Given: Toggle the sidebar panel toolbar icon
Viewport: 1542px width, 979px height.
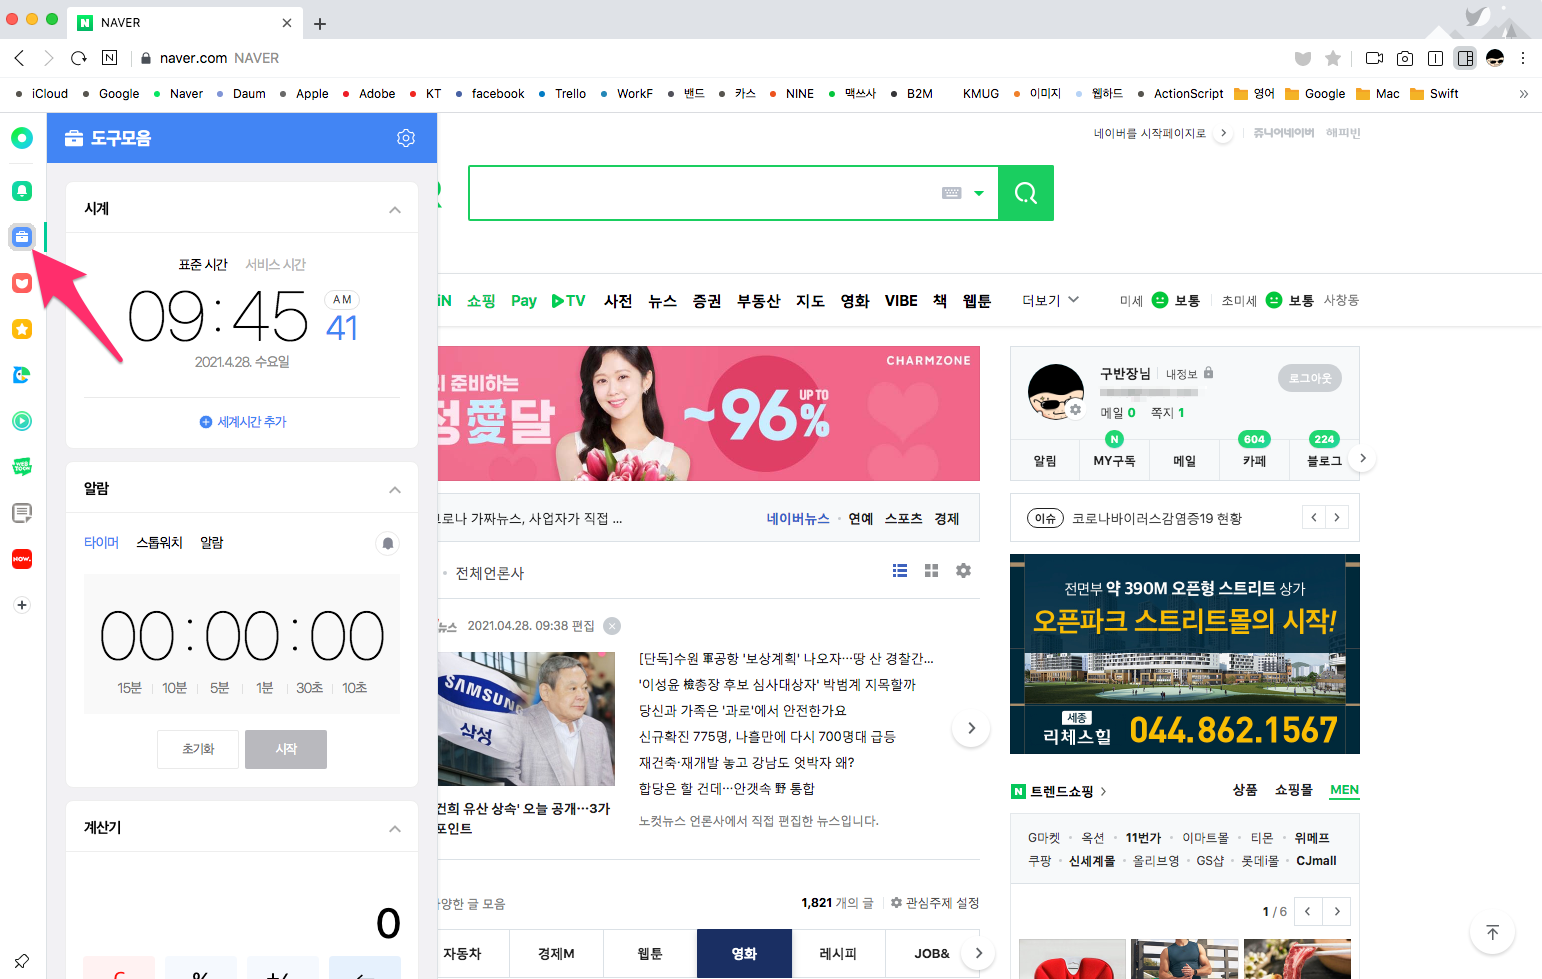Looking at the screenshot, I should (x=1465, y=58).
